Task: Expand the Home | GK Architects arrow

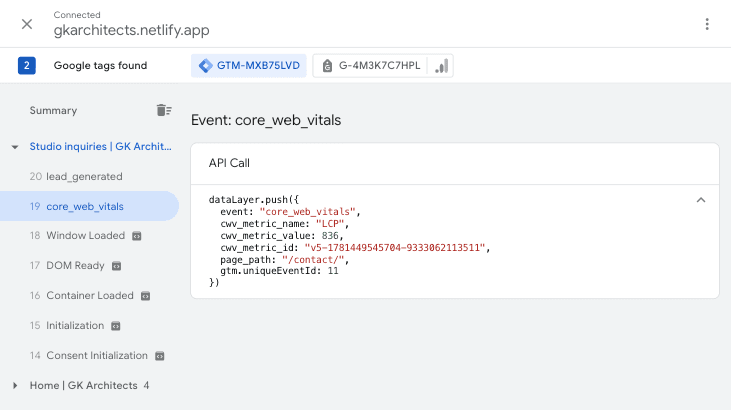Action: pyautogui.click(x=15, y=386)
